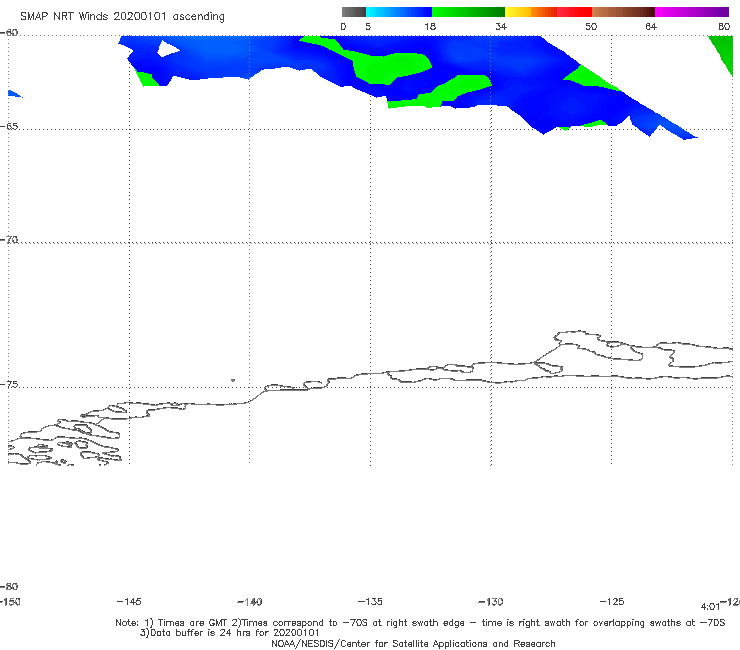The image size is (740, 650).
Task: Click the swath time label '4:01'
Action: (x=710, y=607)
